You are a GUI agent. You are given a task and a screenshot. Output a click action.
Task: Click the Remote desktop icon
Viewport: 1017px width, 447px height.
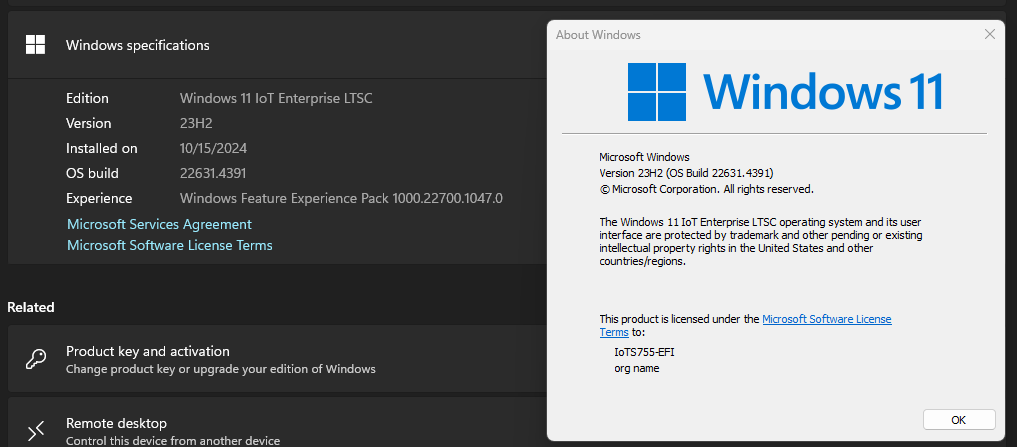click(x=35, y=431)
